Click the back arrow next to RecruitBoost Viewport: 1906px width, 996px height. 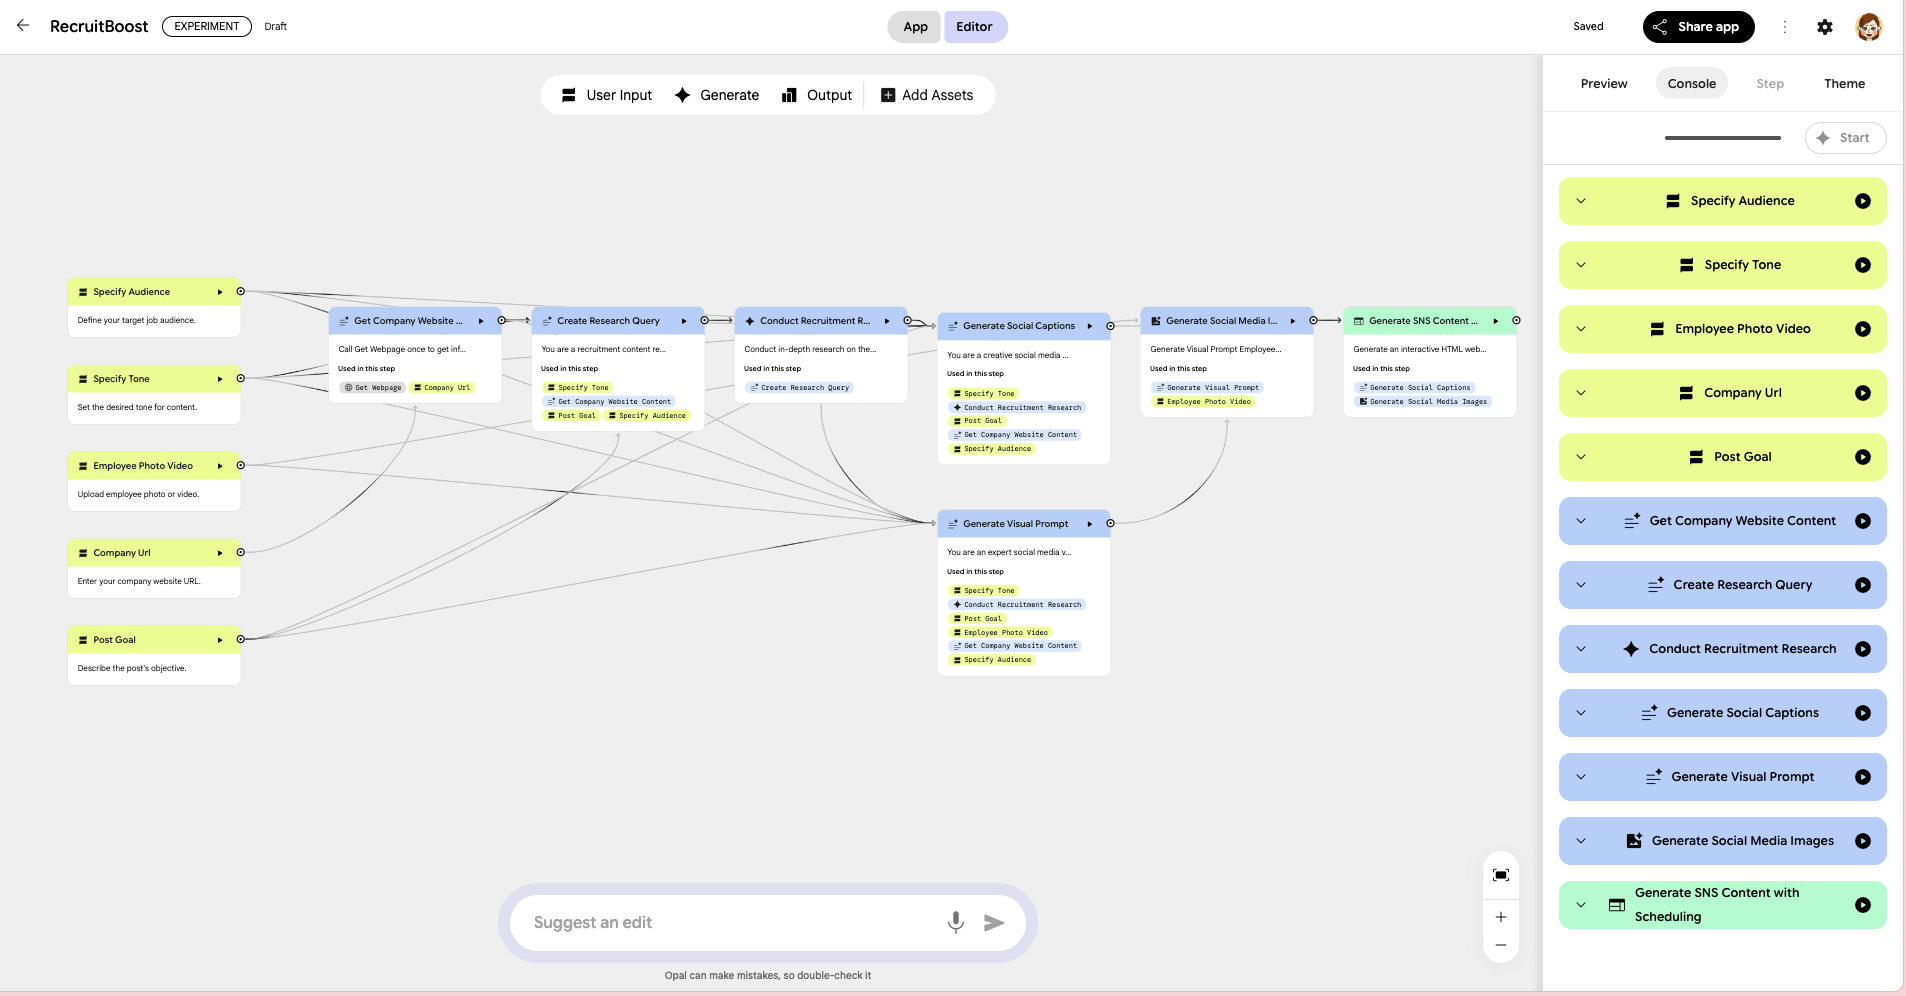pyautogui.click(x=23, y=26)
